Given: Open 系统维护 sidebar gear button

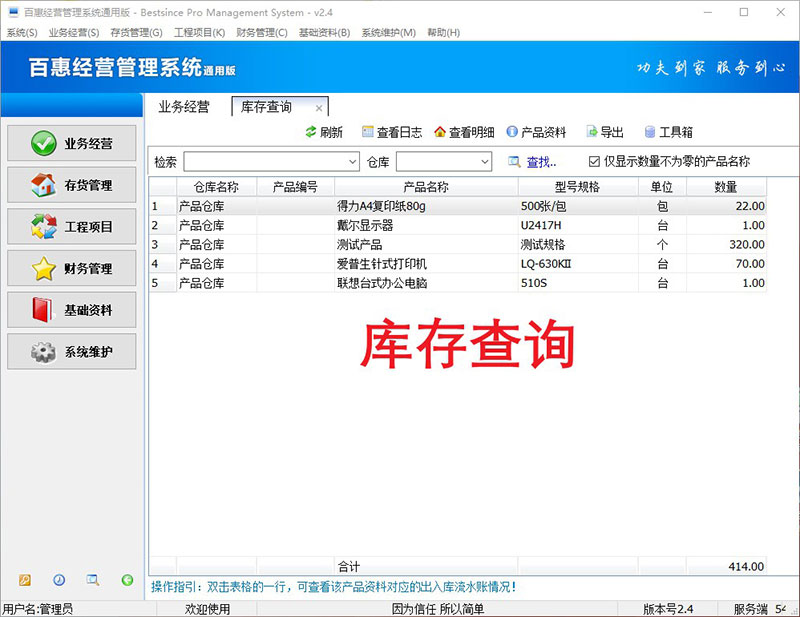Looking at the screenshot, I should (x=71, y=352).
